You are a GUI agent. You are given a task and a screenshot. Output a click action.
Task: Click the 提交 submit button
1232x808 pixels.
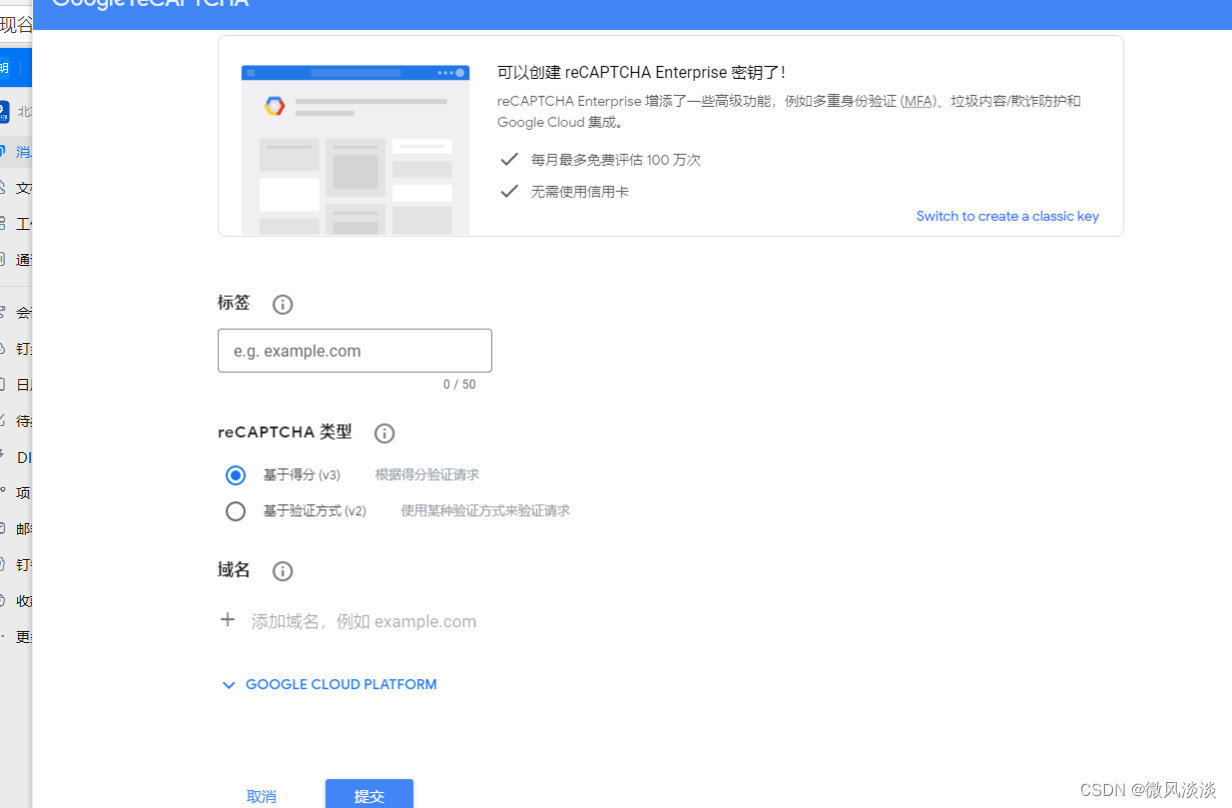click(x=369, y=796)
